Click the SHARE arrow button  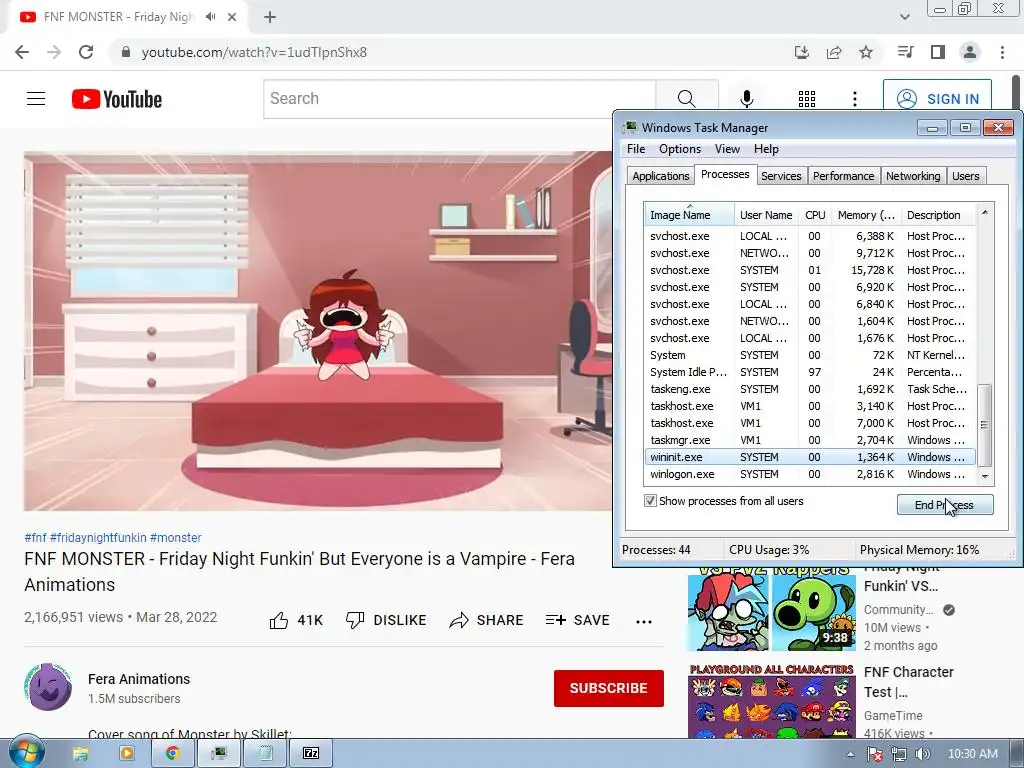487,620
